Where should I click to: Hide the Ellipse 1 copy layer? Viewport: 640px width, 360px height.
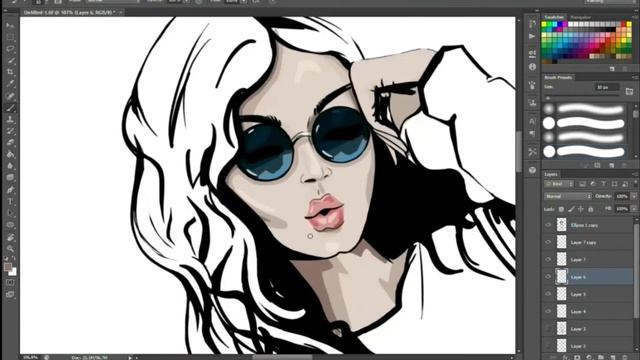548,225
